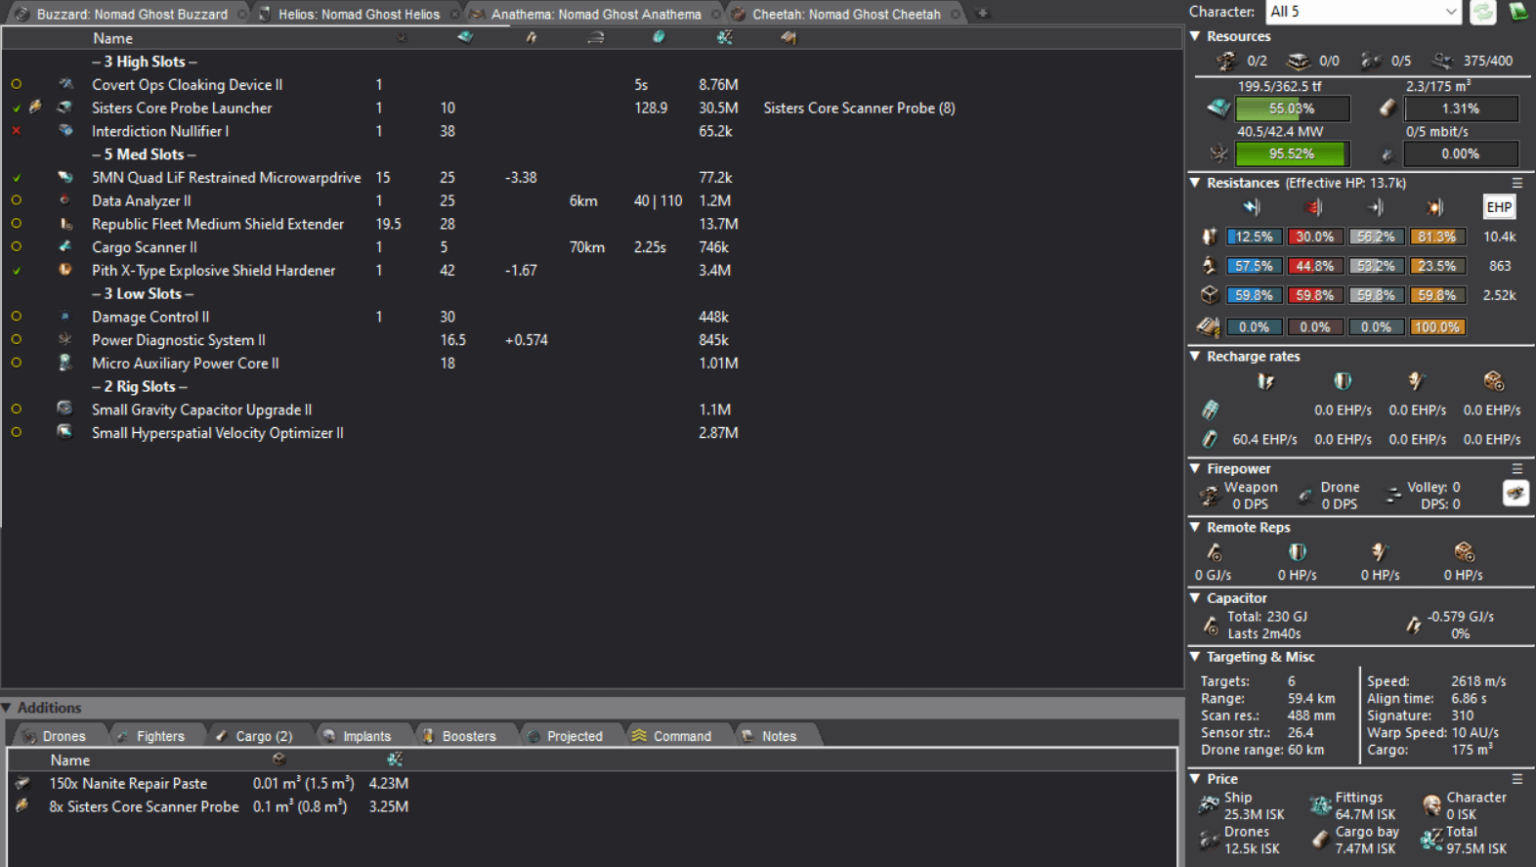The width and height of the screenshot is (1536, 867).
Task: Open the Implants tab in Additions
Action: (366, 736)
